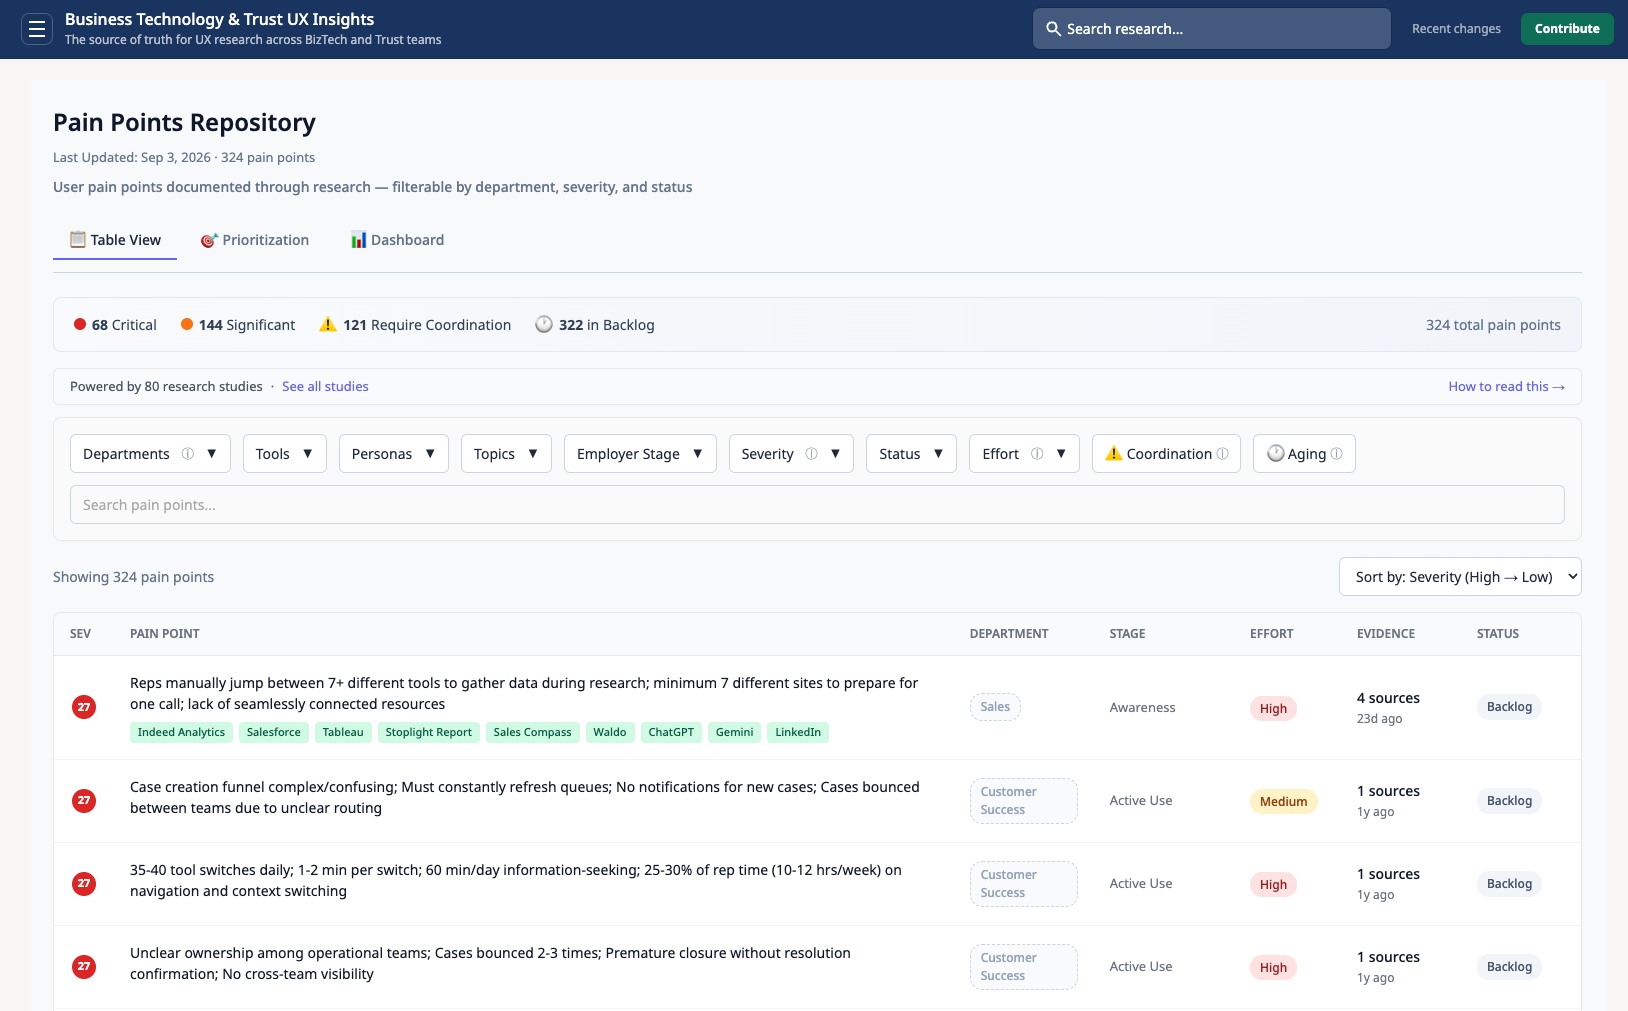Toggle the Aging filter

pyautogui.click(x=1304, y=454)
